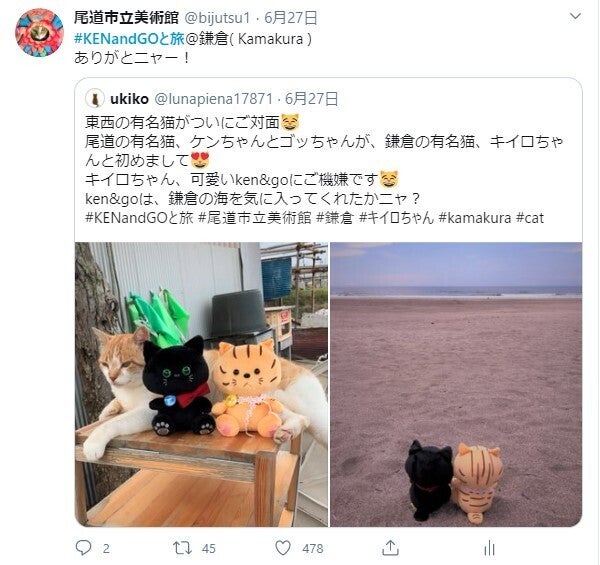Screen dimensions: 600x565
Task: Open the beach photo with plush cats
Action: point(456,384)
